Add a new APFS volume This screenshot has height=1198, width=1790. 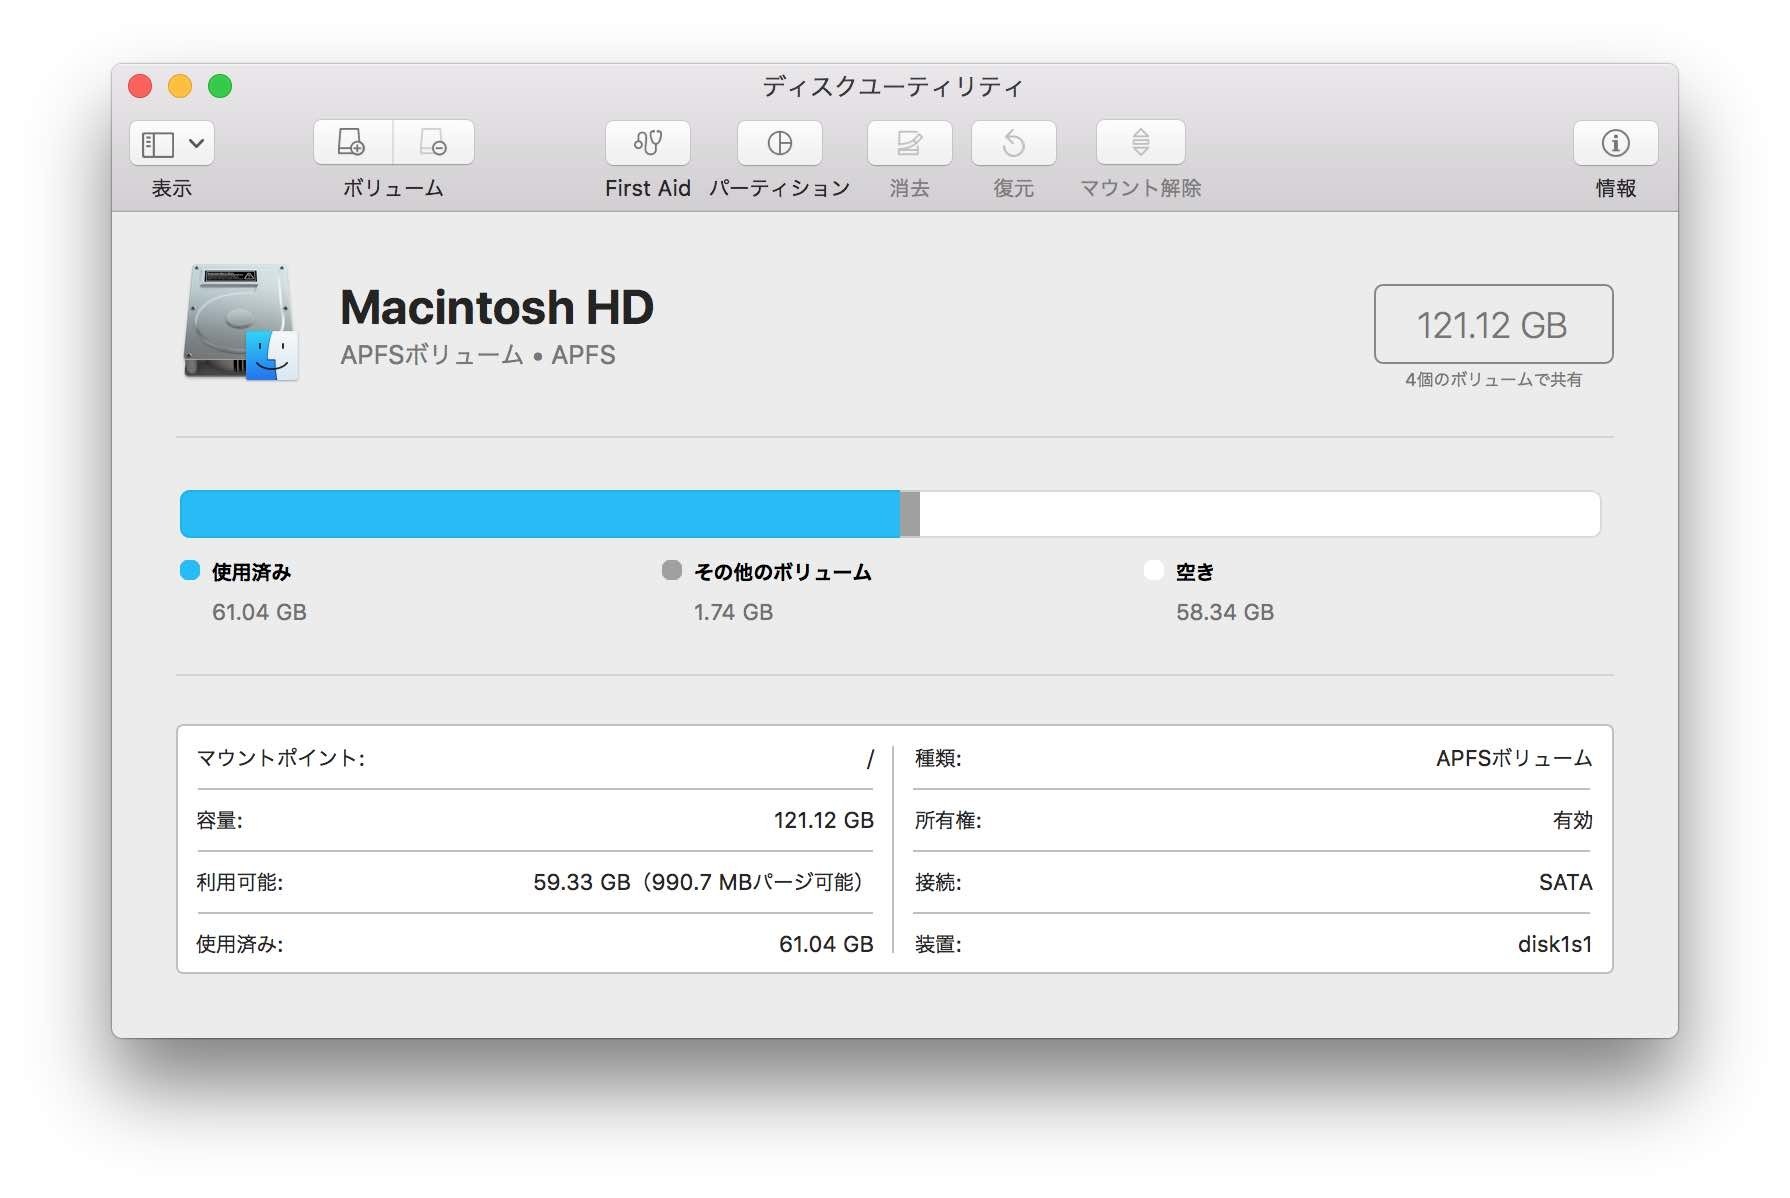point(353,143)
